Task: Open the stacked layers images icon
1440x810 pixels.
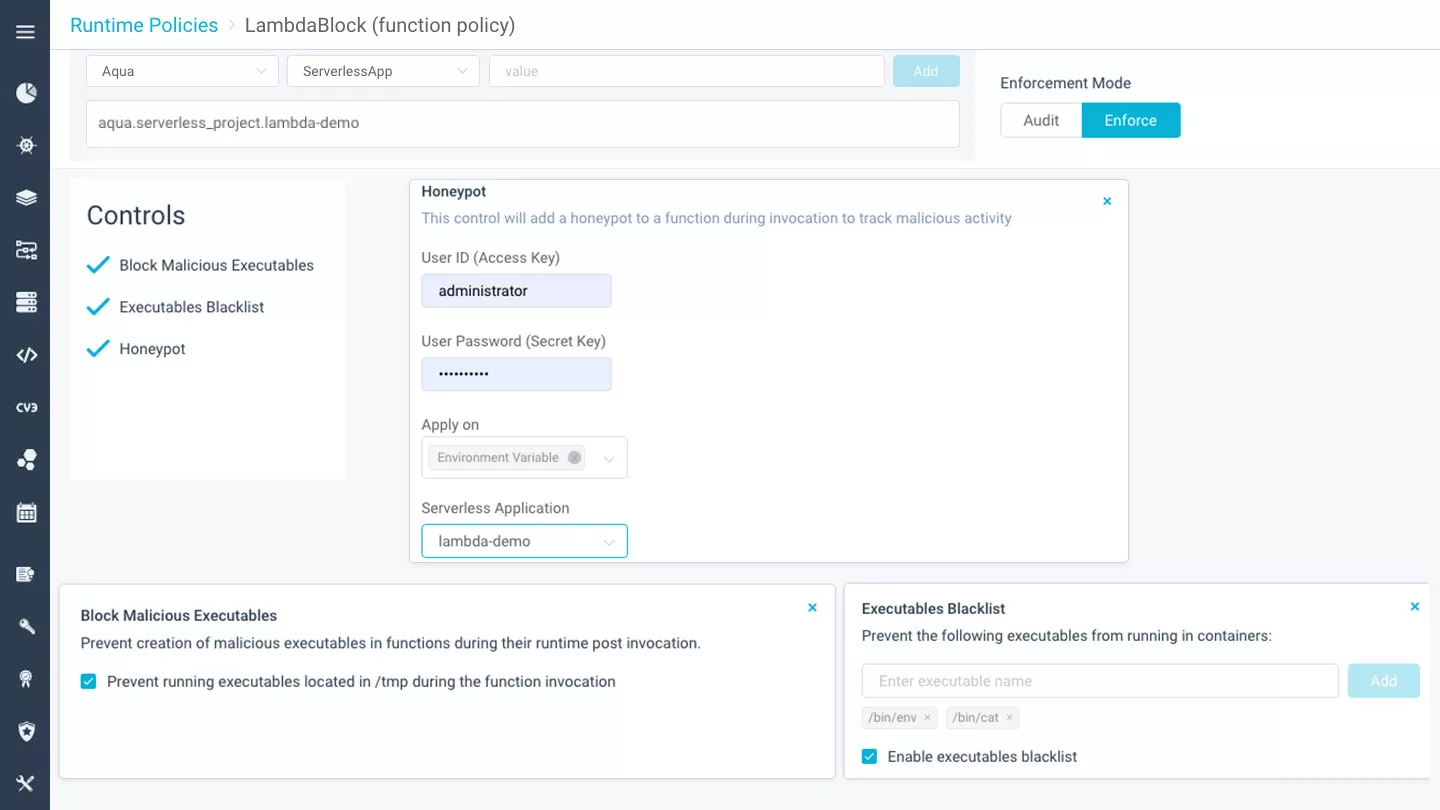Action: pyautogui.click(x=26, y=197)
